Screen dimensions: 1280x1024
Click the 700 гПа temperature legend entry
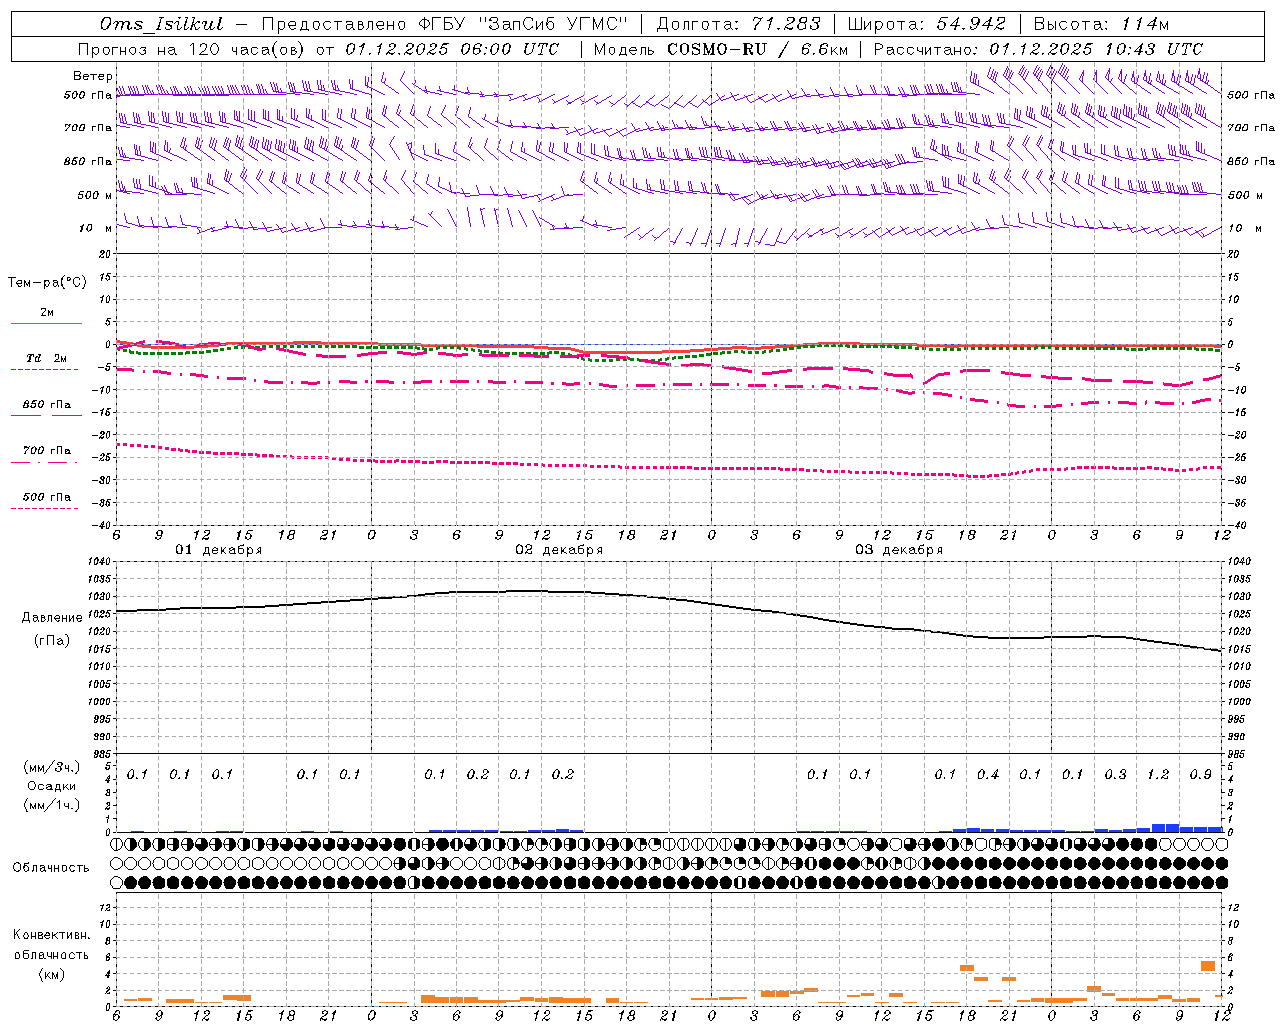click(x=46, y=451)
